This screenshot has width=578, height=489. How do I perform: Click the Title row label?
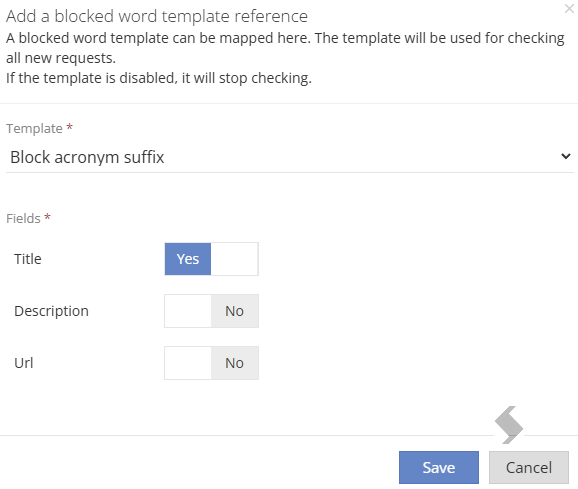pyautogui.click(x=28, y=259)
